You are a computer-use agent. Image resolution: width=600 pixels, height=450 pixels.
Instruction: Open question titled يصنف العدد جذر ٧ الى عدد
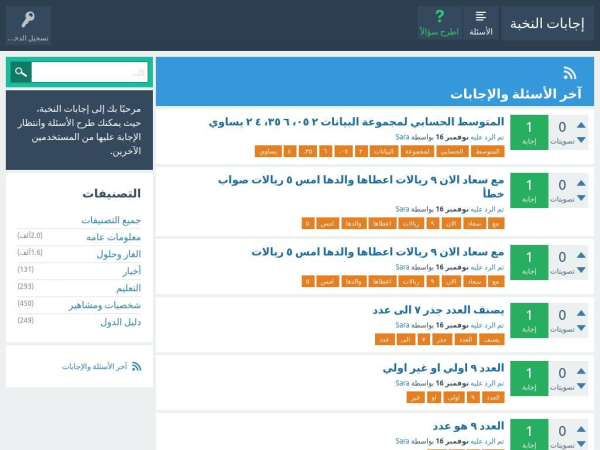tap(438, 310)
